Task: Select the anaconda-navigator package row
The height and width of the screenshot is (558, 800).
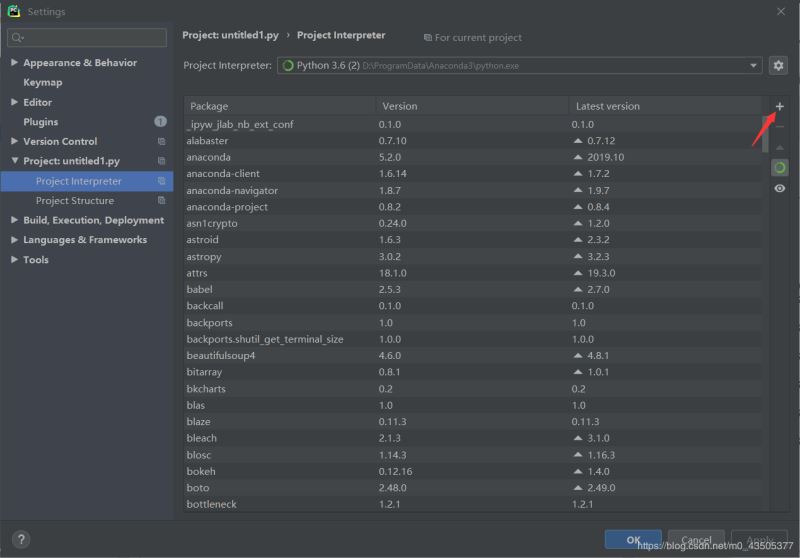Action: (x=473, y=190)
